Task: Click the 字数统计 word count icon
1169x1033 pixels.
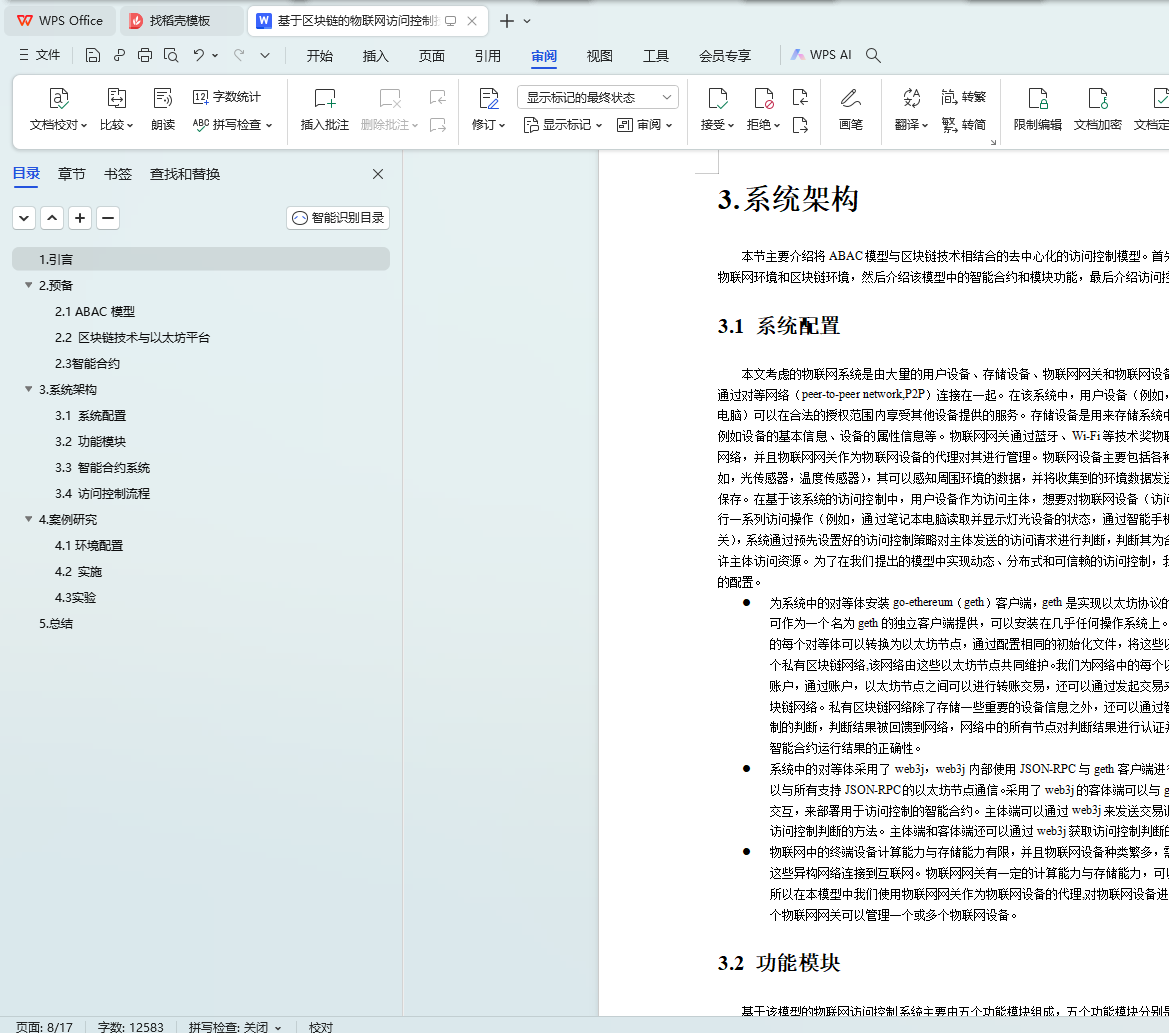Action: [x=201, y=97]
